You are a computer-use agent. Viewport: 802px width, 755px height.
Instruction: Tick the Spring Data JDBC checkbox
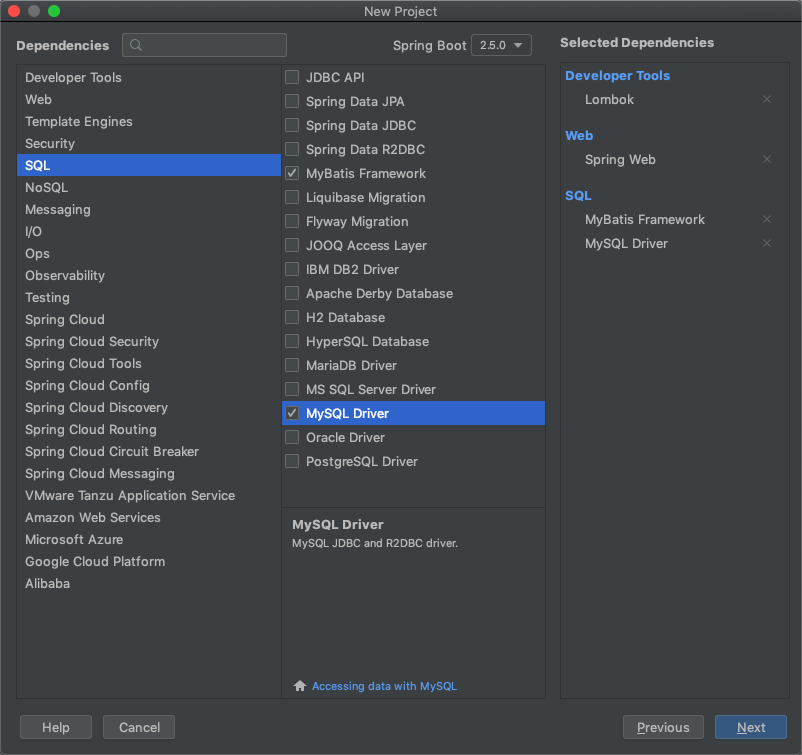tap(292, 125)
